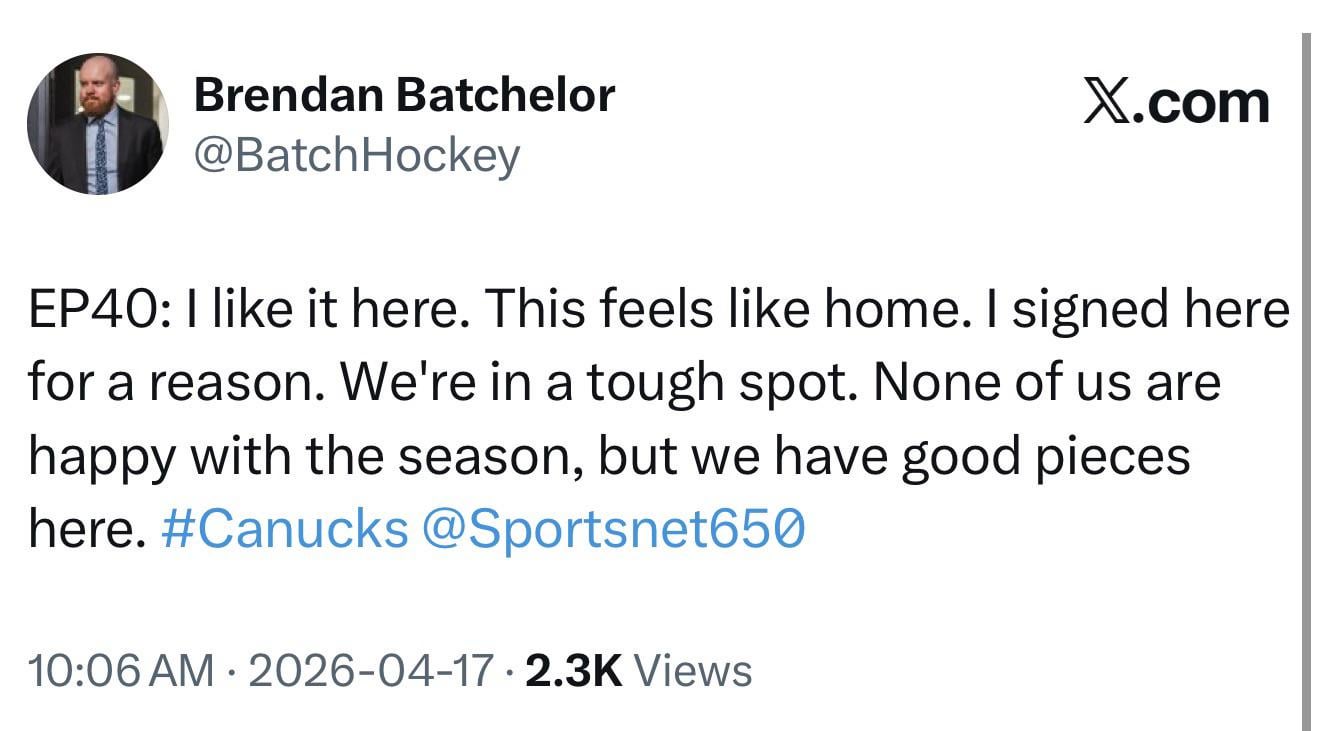This screenshot has height=731, width=1320.
Task: Click the vertical scrollbar on right edge
Action: pyautogui.click(x=1306, y=380)
